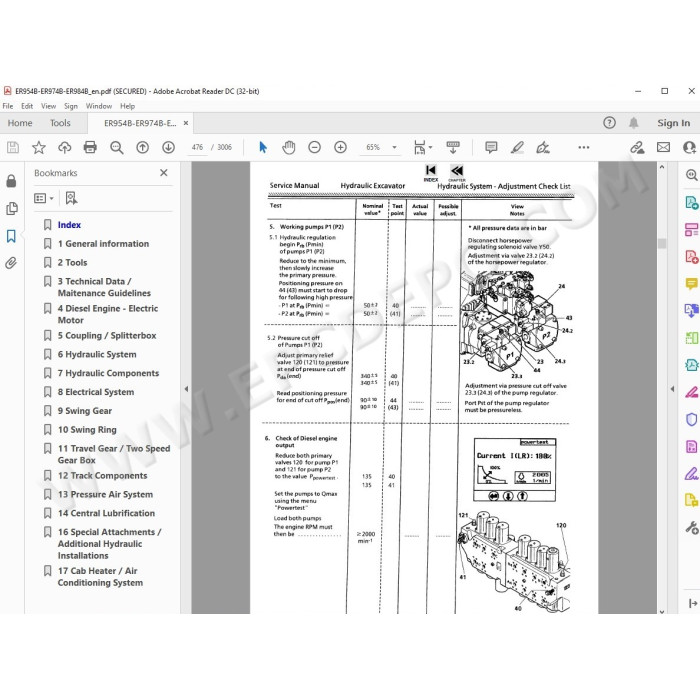
Task: Print the document
Action: (x=90, y=147)
